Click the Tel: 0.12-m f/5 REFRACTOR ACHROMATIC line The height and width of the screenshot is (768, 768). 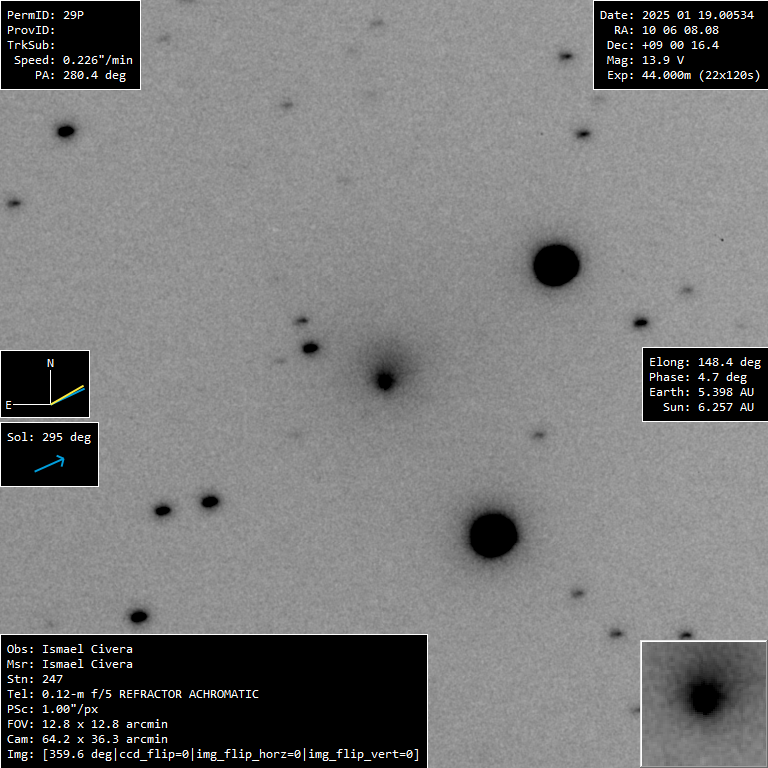pos(133,695)
